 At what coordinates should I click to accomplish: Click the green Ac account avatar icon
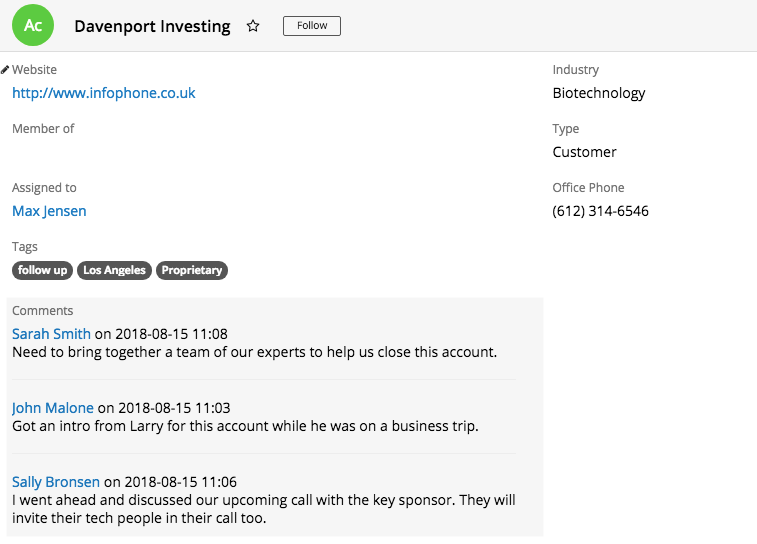click(x=33, y=25)
